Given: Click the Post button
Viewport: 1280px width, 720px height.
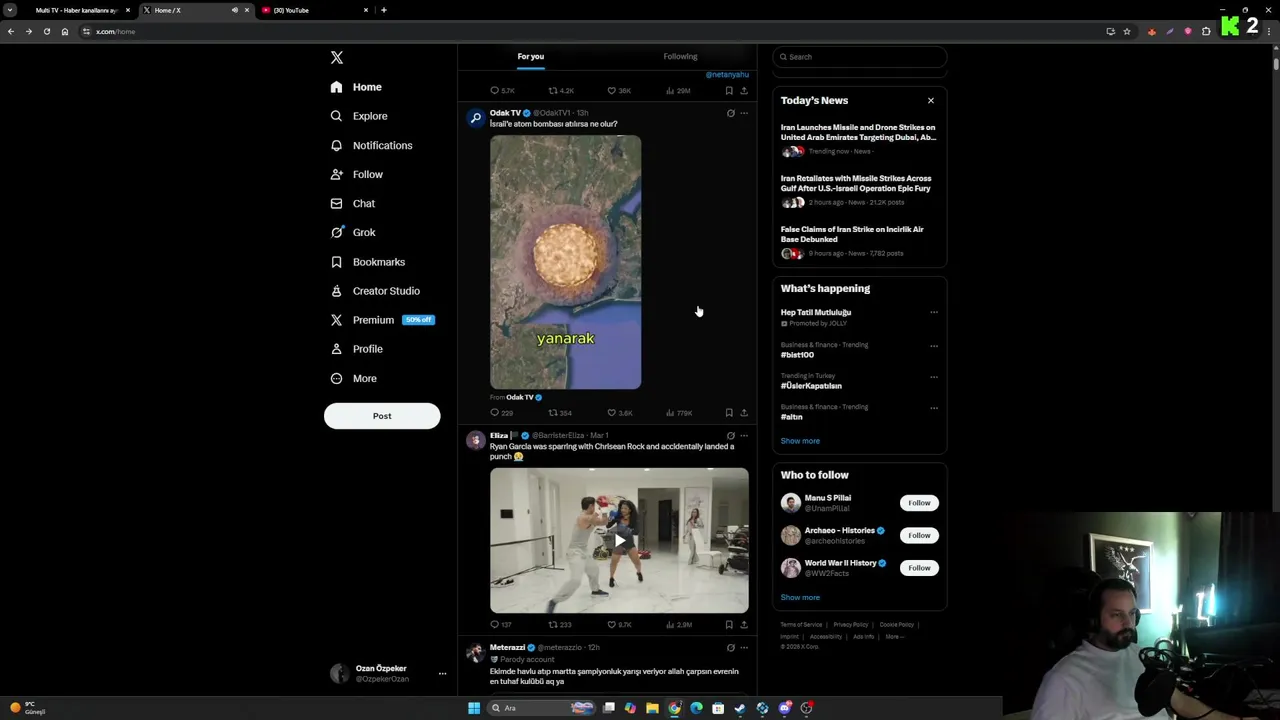Looking at the screenshot, I should tap(382, 416).
